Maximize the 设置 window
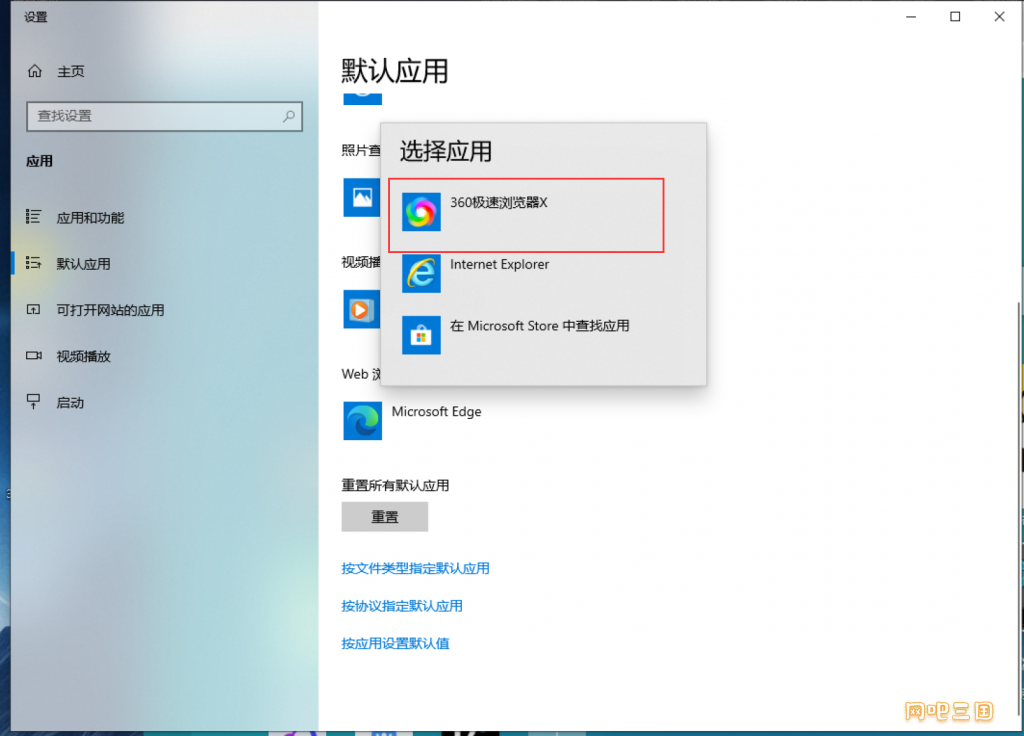Image resolution: width=1024 pixels, height=736 pixels. coord(955,16)
